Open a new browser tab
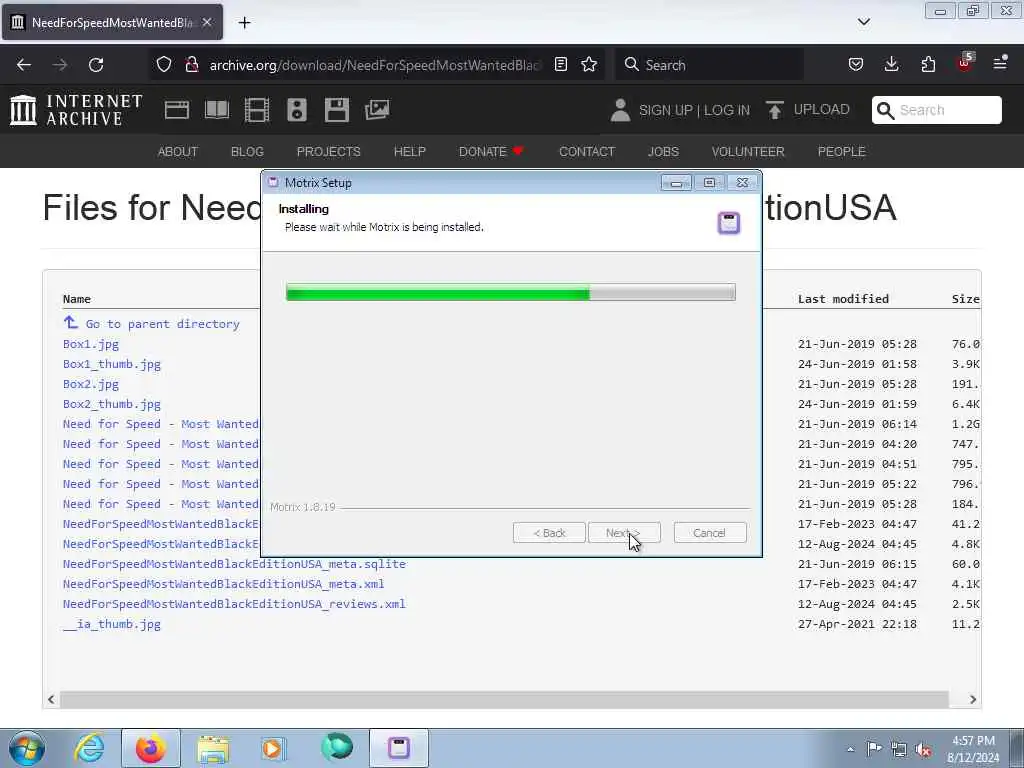 point(244,23)
